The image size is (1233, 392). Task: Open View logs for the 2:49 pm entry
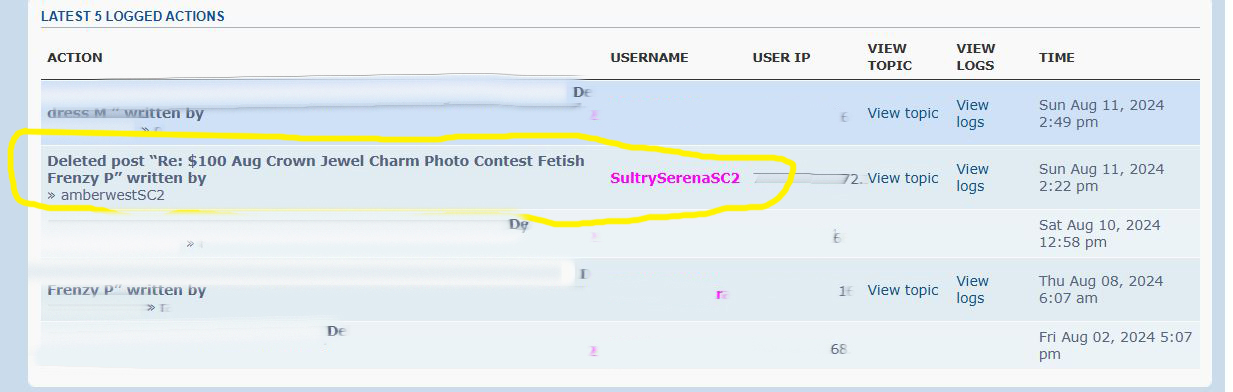coord(972,113)
